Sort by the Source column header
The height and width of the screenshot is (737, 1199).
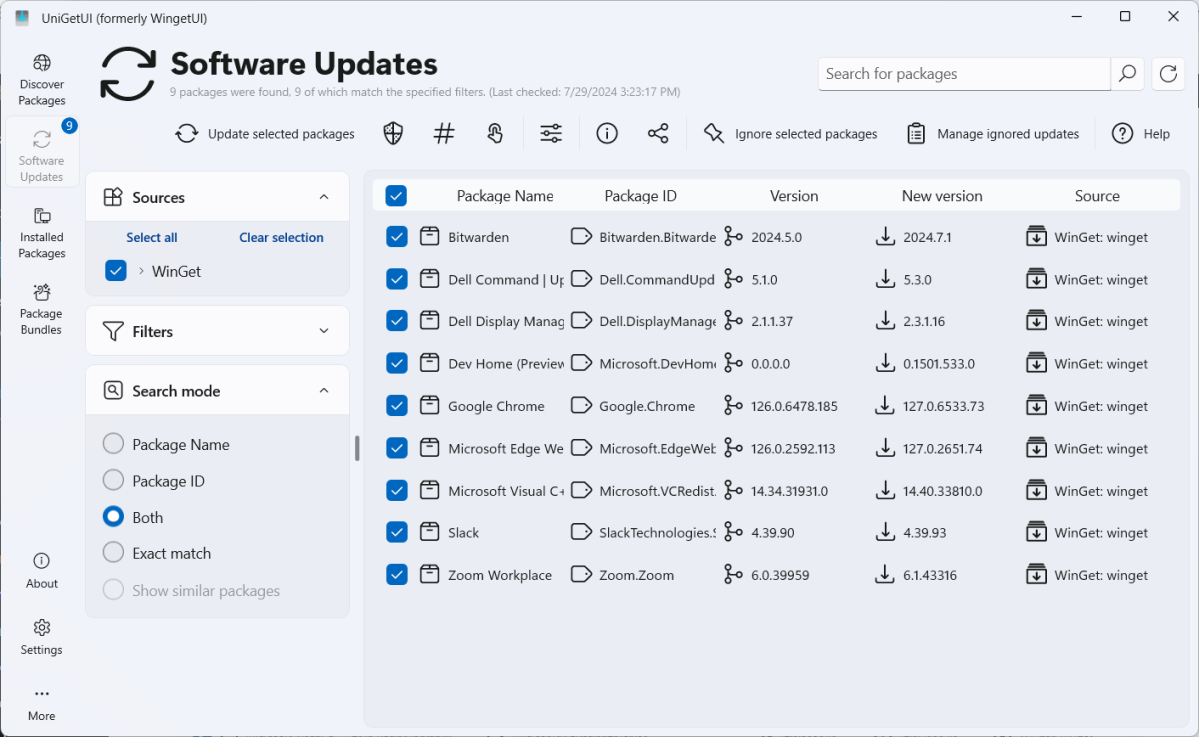pyautogui.click(x=1097, y=196)
